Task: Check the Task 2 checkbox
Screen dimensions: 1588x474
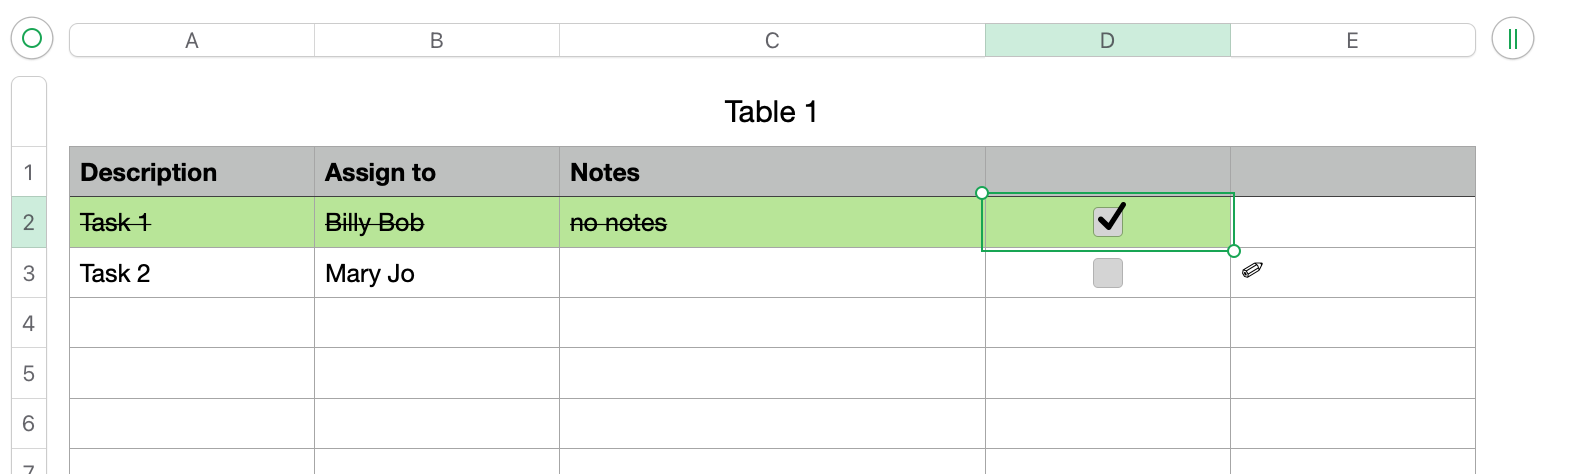Action: 1108,273
